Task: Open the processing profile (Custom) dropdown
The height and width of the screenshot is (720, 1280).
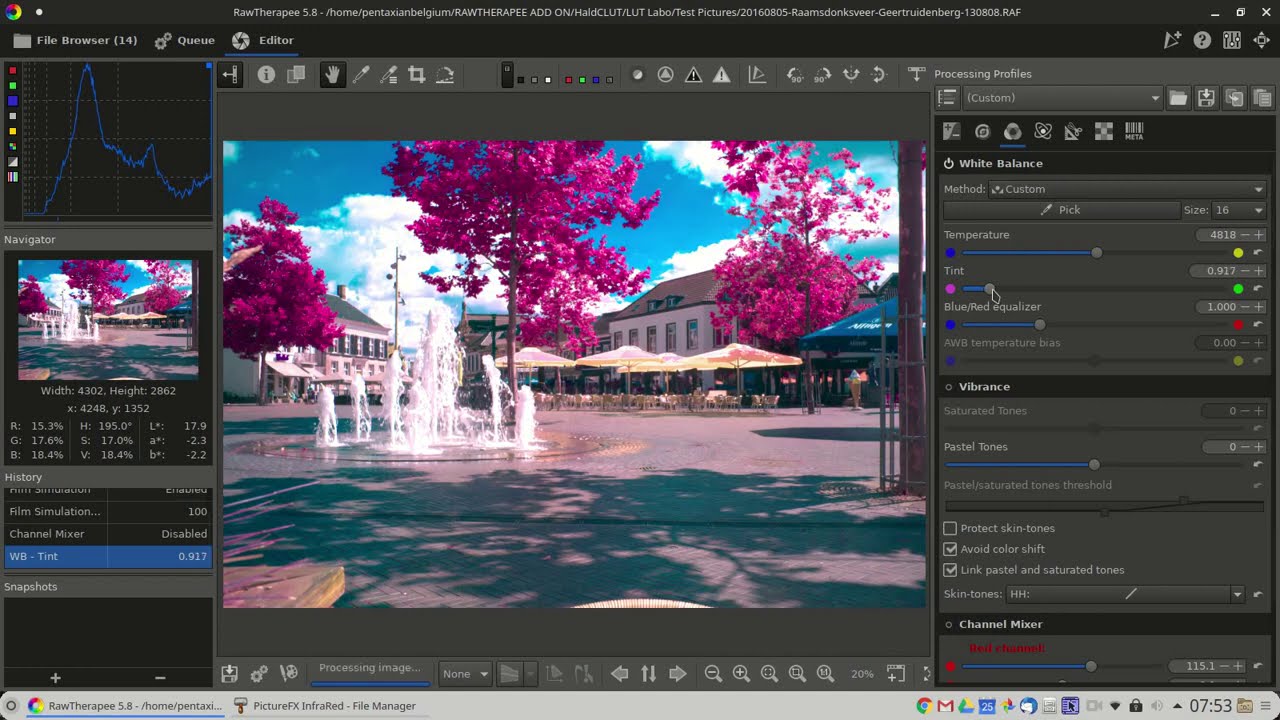Action: pos(1064,98)
